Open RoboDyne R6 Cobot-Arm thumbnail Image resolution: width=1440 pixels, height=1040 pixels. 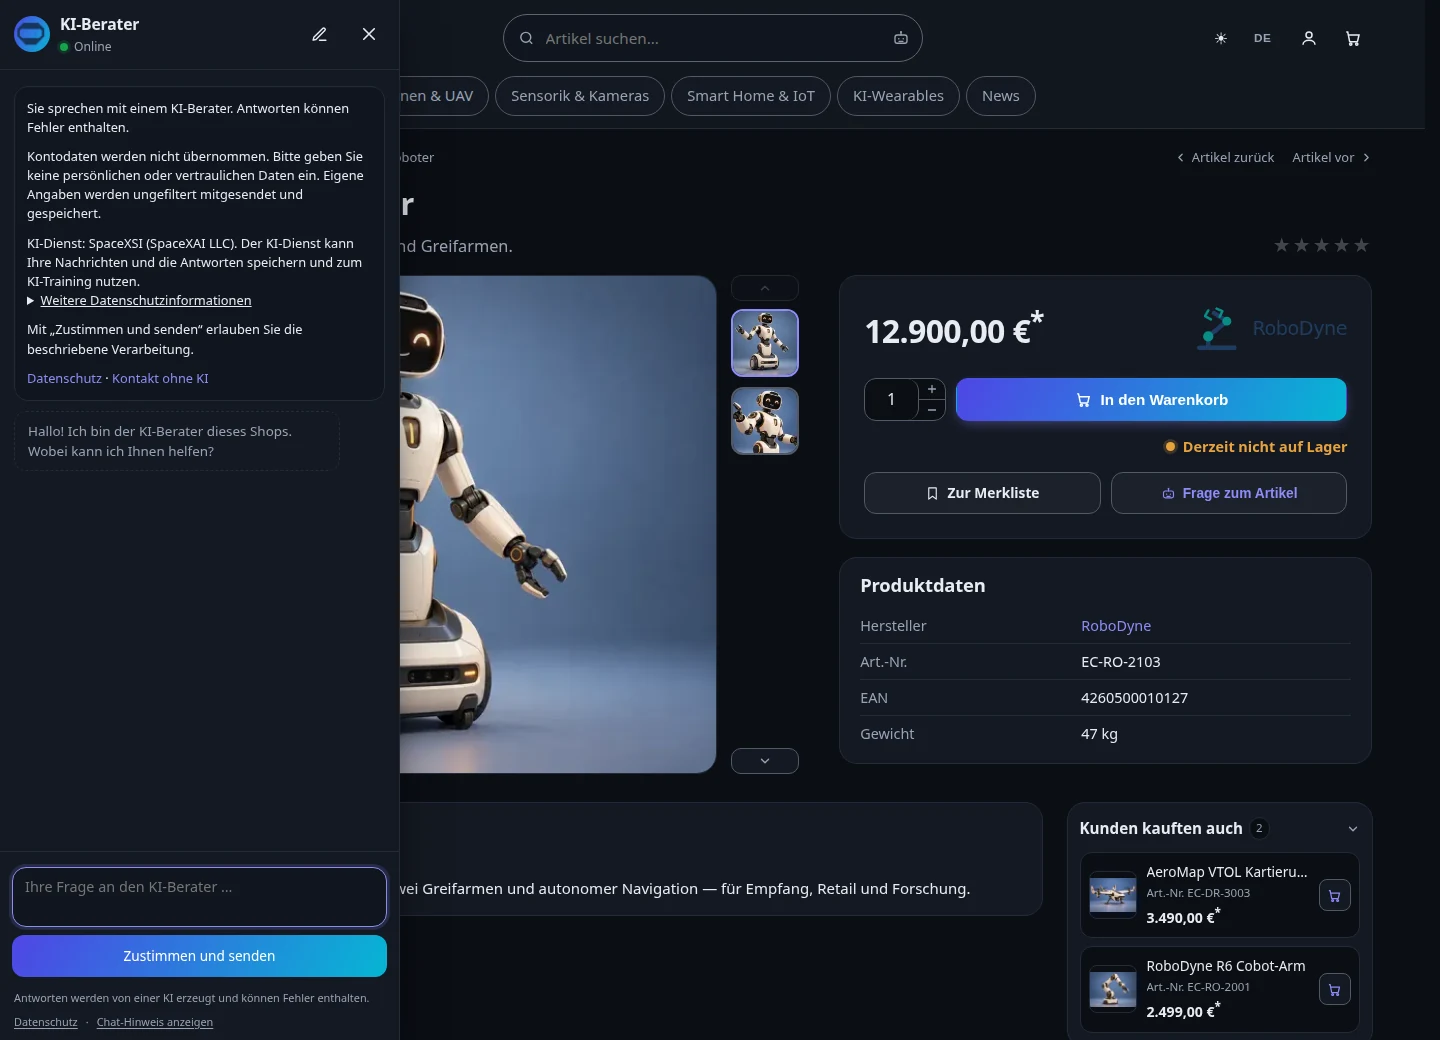1113,989
